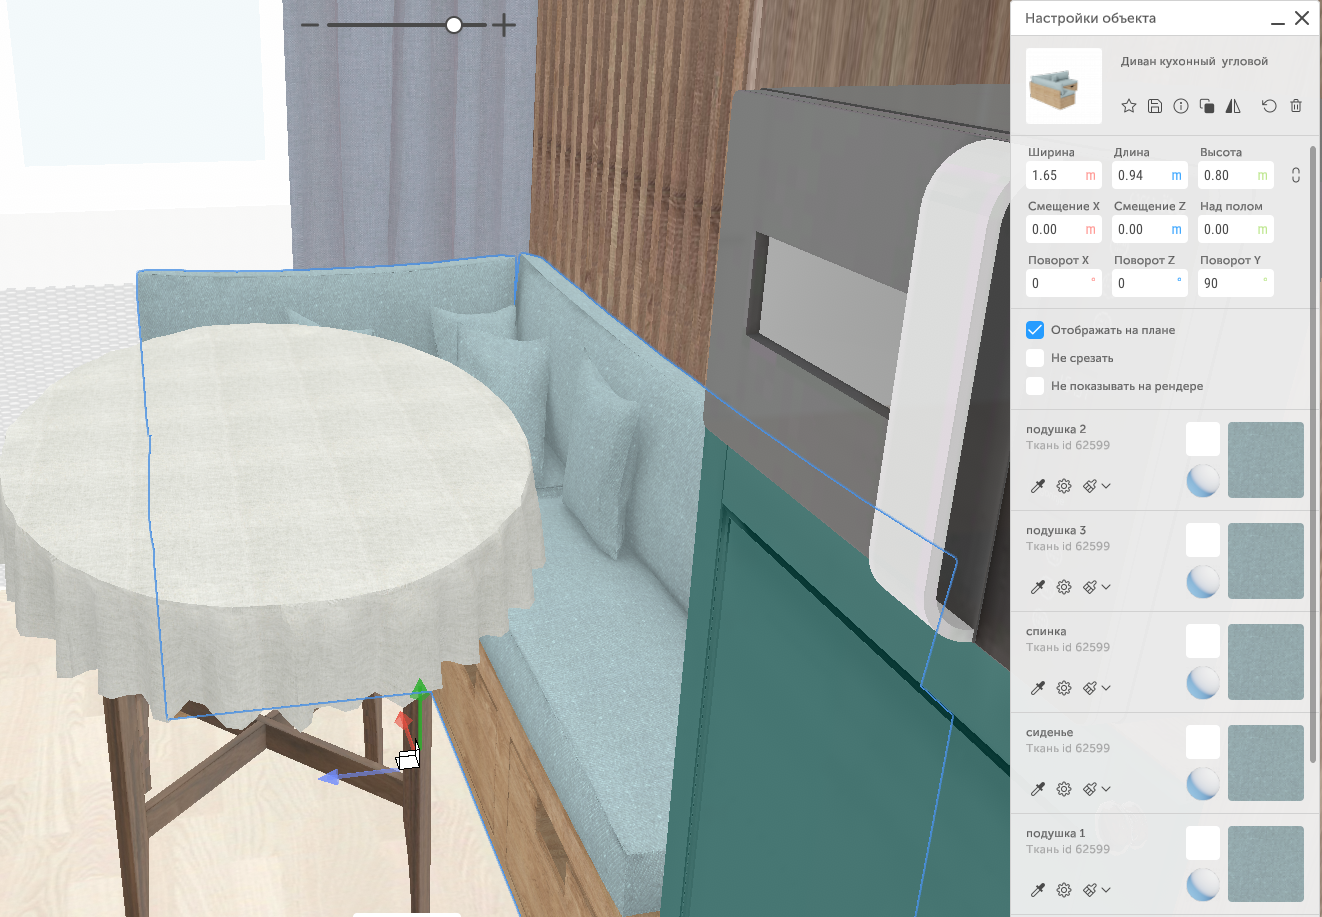Image resolution: width=1322 pixels, height=917 pixels.
Task: Click the Ширина field showing 1.65
Action: (1064, 175)
